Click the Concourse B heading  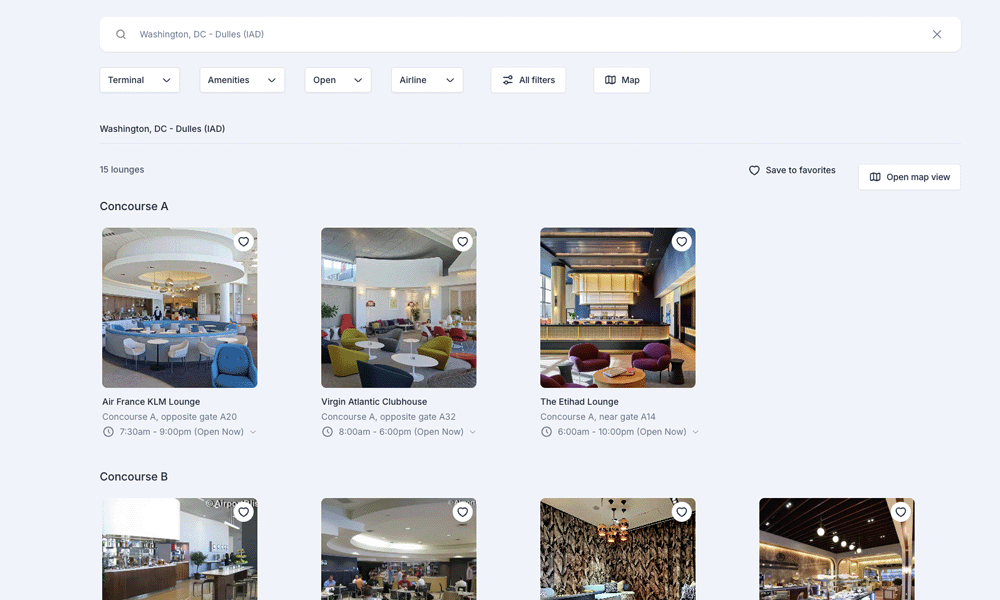(134, 477)
